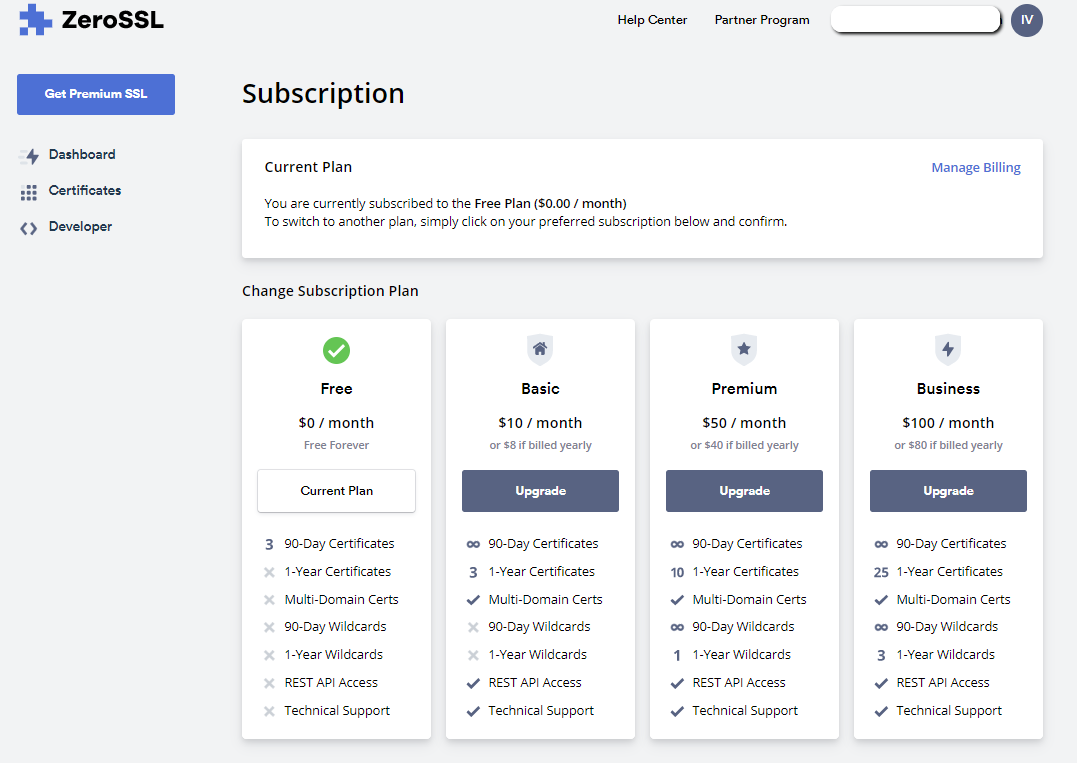Click the Premium plan star shield icon
This screenshot has height=763, width=1077.
[744, 350]
